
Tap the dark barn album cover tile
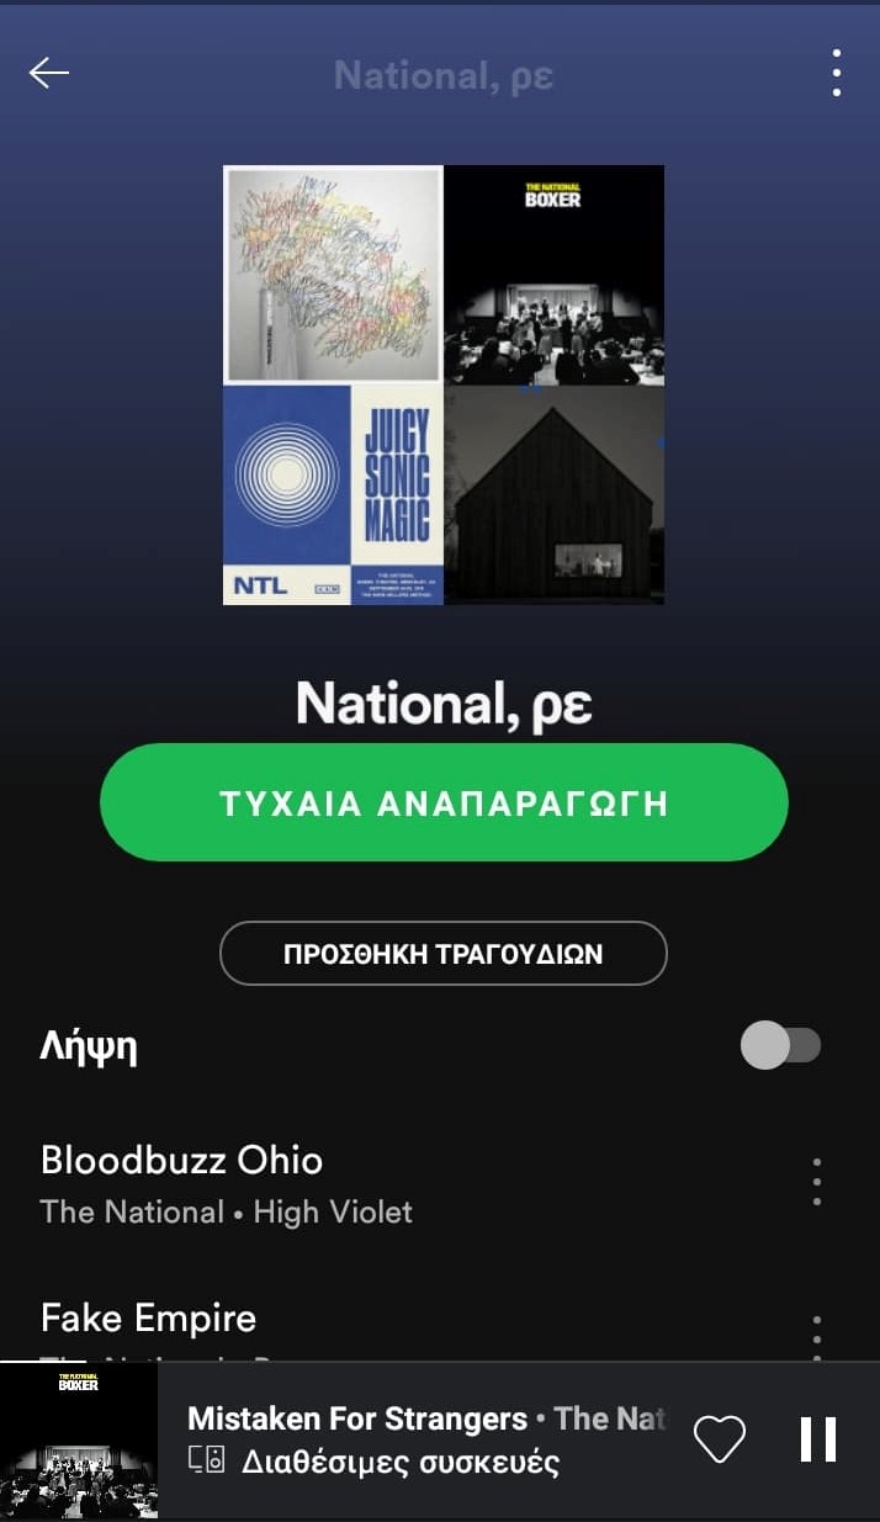click(x=554, y=495)
